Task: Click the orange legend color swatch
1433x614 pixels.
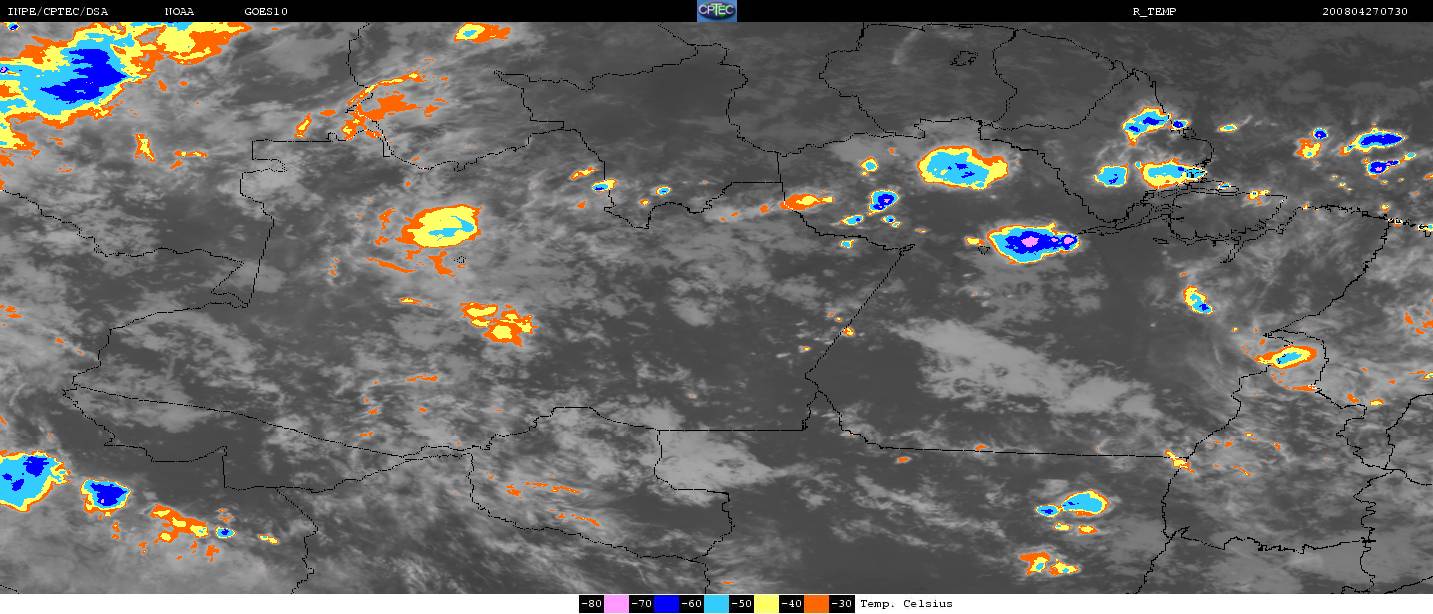Action: point(817,603)
